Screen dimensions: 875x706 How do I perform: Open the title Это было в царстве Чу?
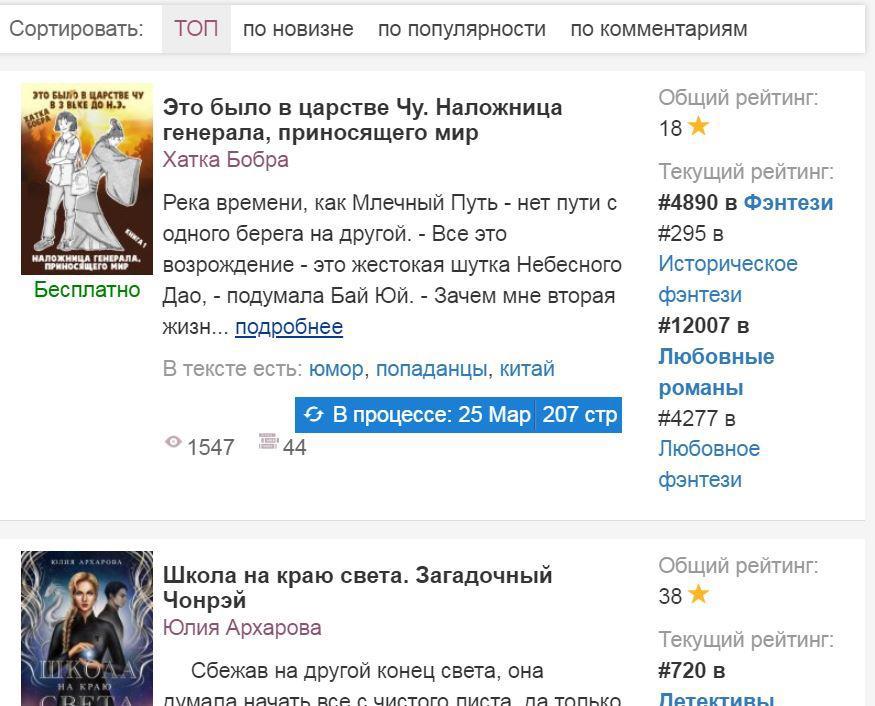click(362, 120)
